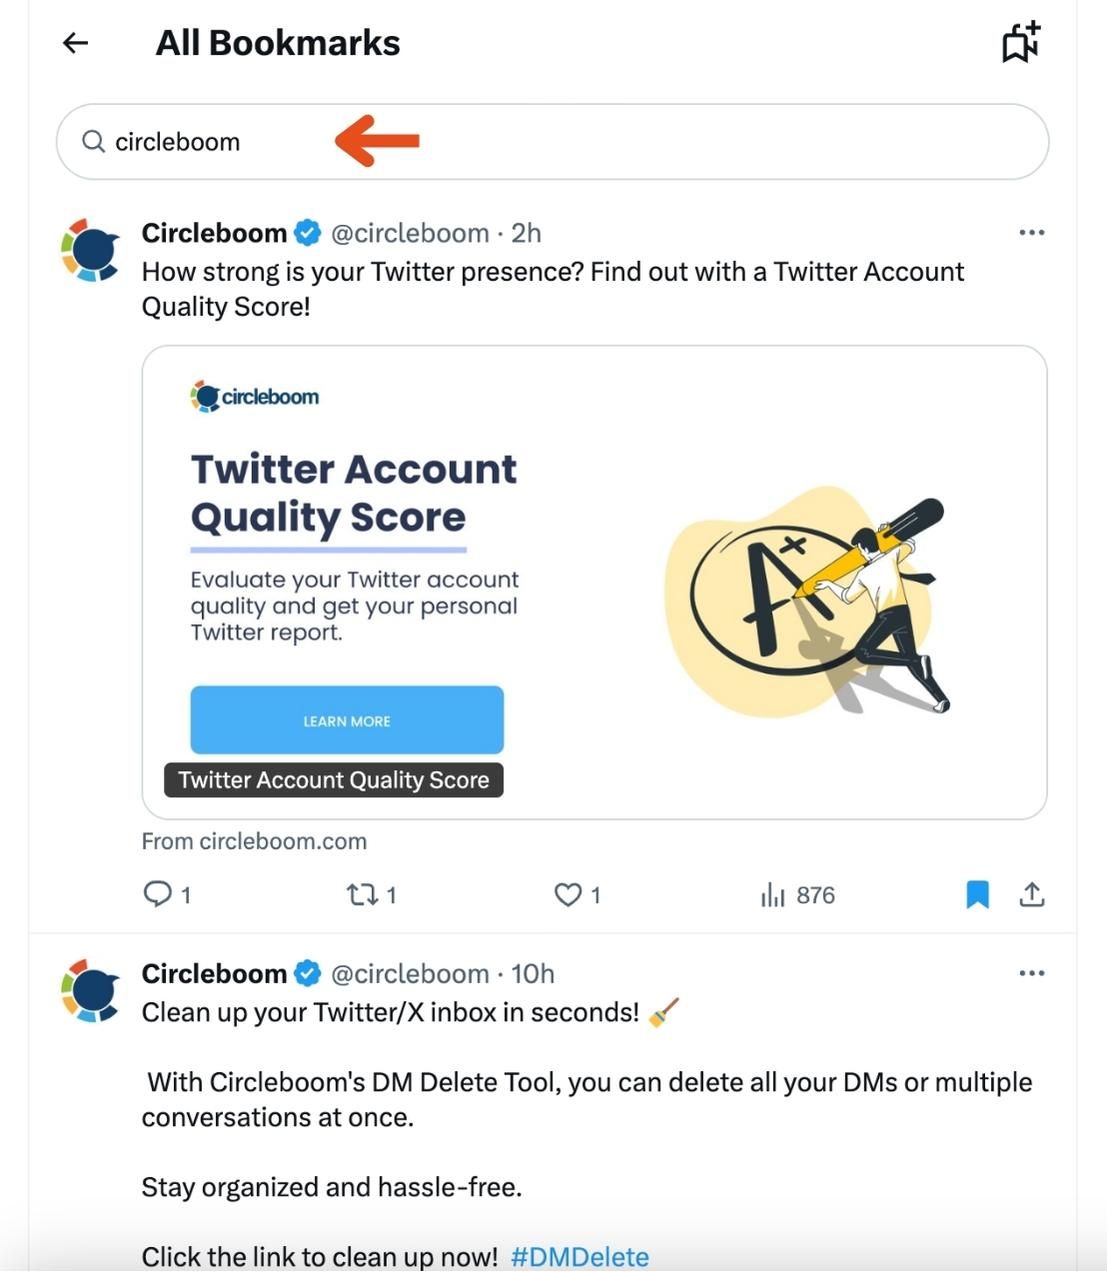1107x1272 pixels.
Task: Like the Twitter Account Quality Score tweet
Action: coord(569,894)
